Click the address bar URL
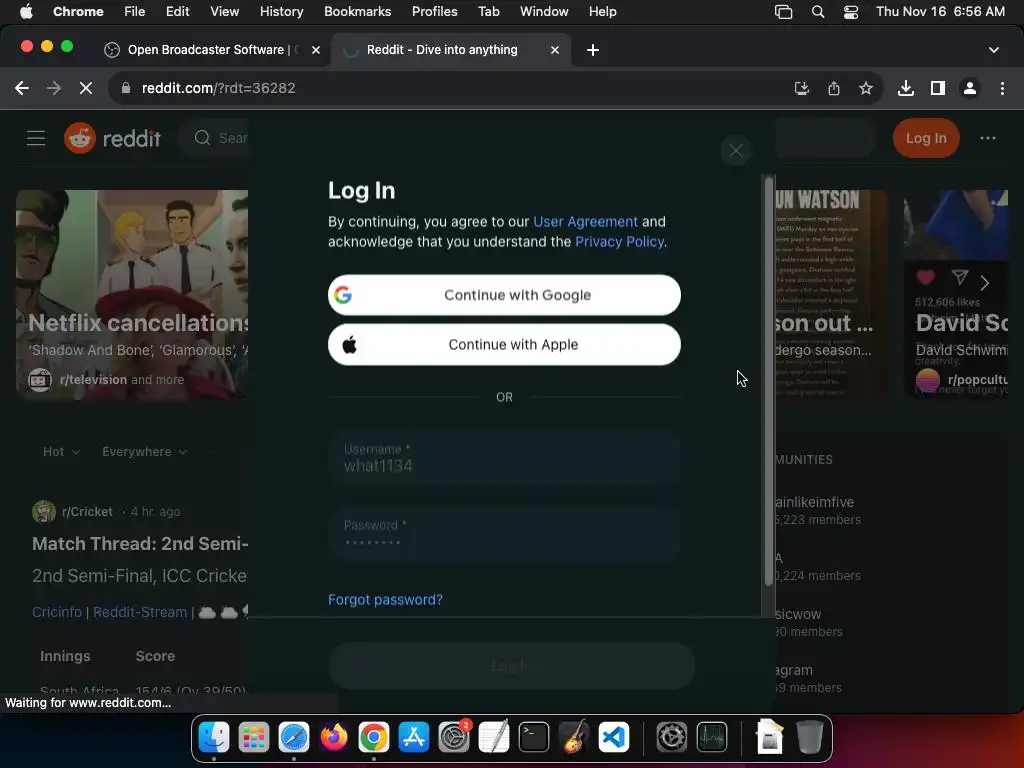Image resolution: width=1024 pixels, height=768 pixels. (x=218, y=88)
